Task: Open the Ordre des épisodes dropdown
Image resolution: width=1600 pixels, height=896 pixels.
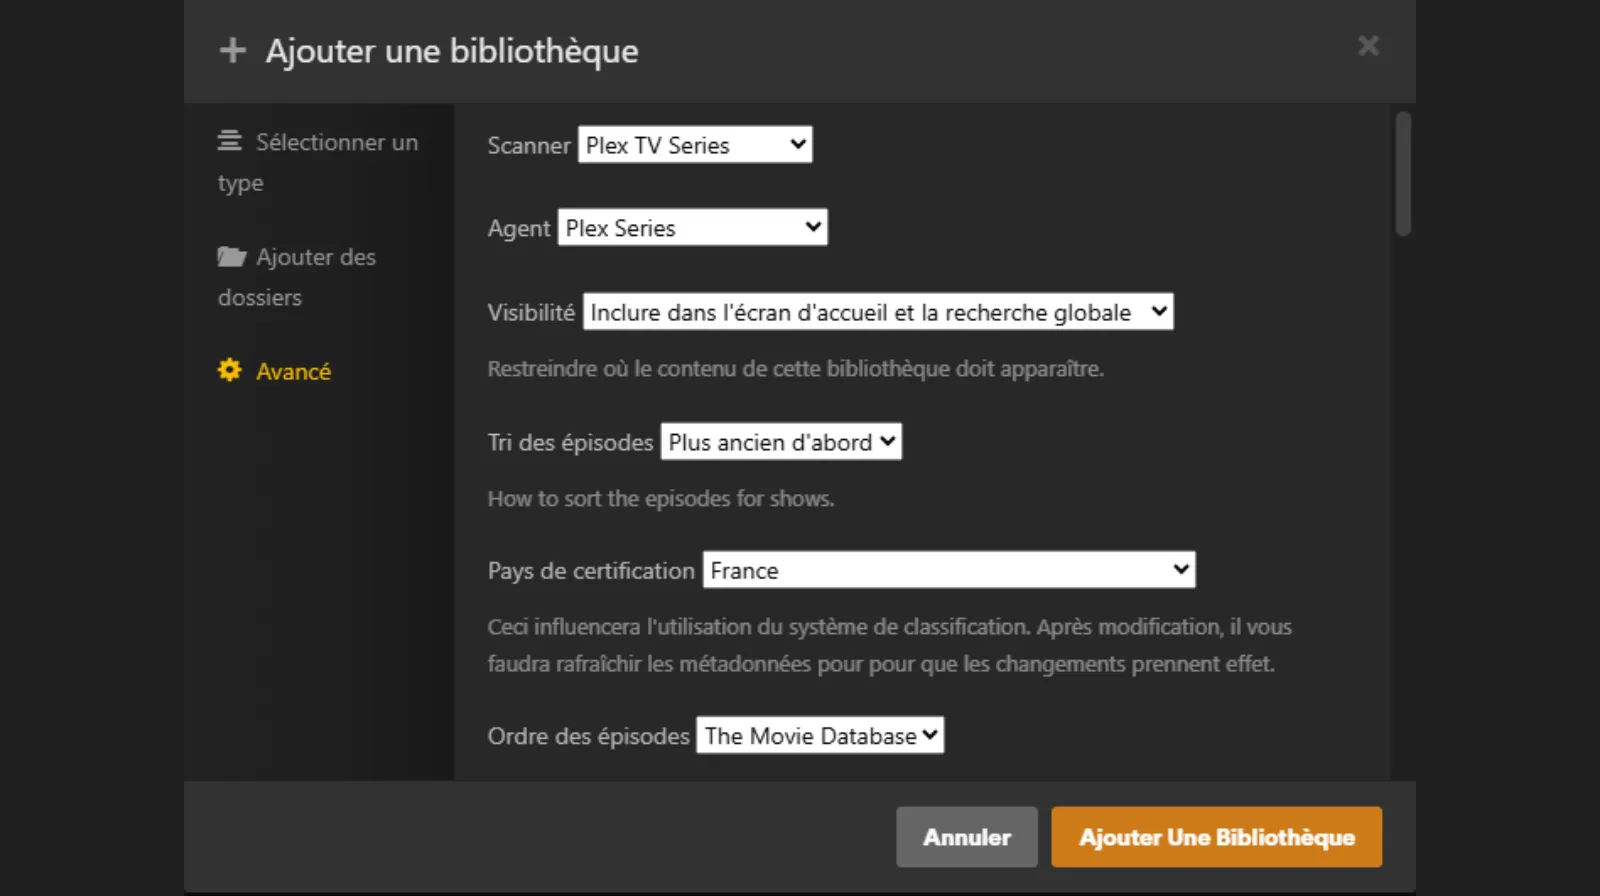Action: click(820, 736)
